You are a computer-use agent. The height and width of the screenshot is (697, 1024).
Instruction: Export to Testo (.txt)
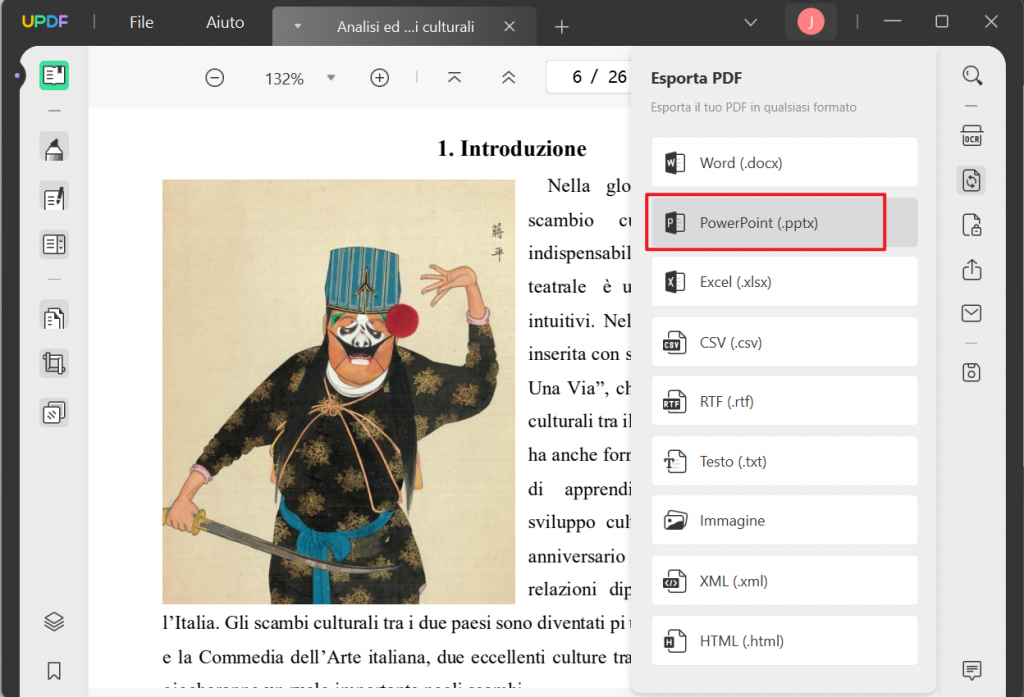784,461
